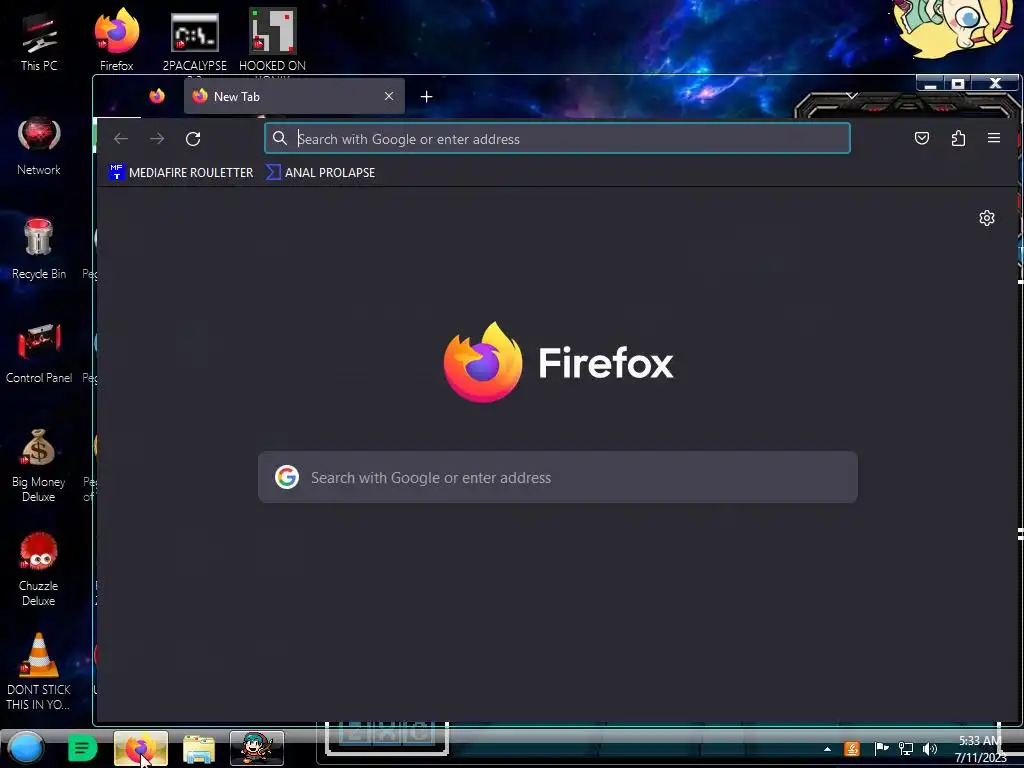
Task: Open the cartoon character taskbar app
Action: coord(257,748)
